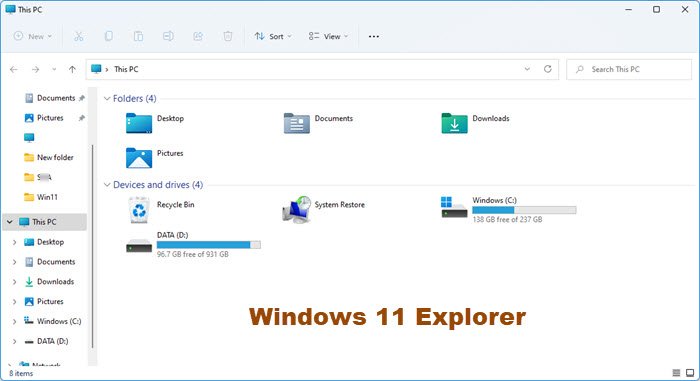Screen dimensions: 700x381
Task: Collapse the Folders (4) group
Action: (107, 98)
